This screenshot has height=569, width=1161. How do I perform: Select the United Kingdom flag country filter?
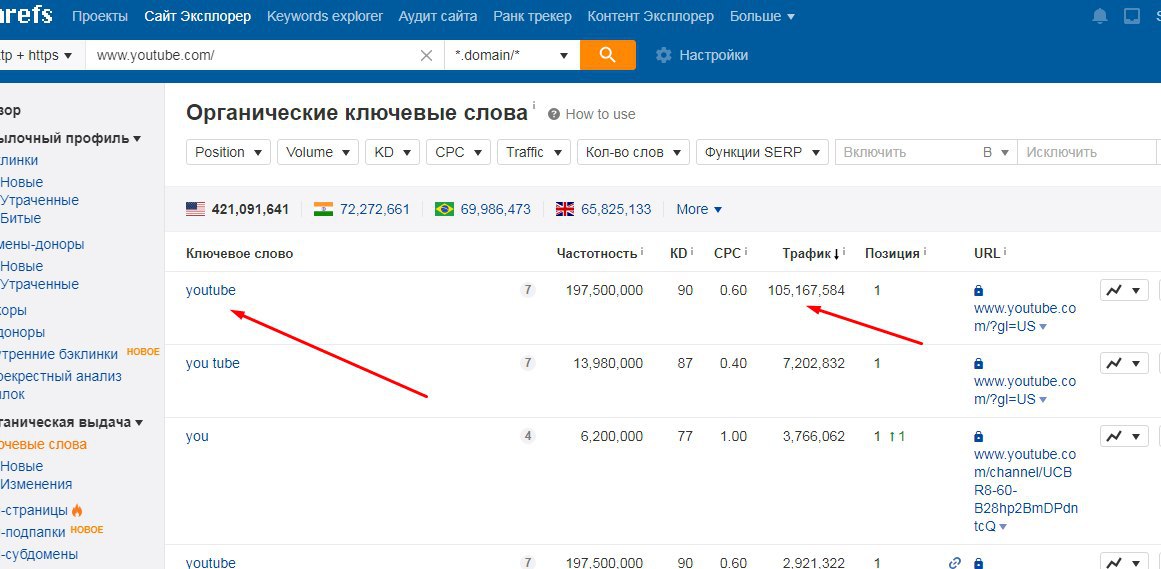565,209
